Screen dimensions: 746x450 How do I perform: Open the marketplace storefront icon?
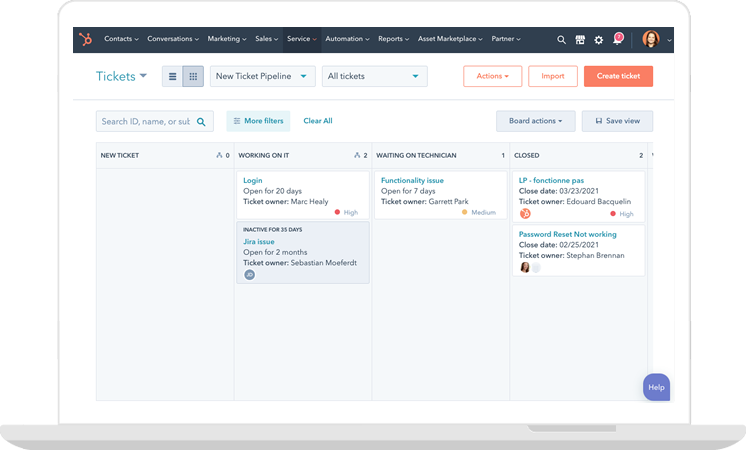pos(580,40)
